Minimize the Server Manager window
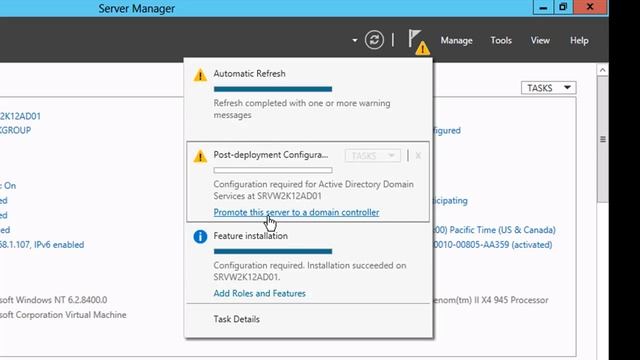640x360 pixels. pyautogui.click(x=543, y=7)
